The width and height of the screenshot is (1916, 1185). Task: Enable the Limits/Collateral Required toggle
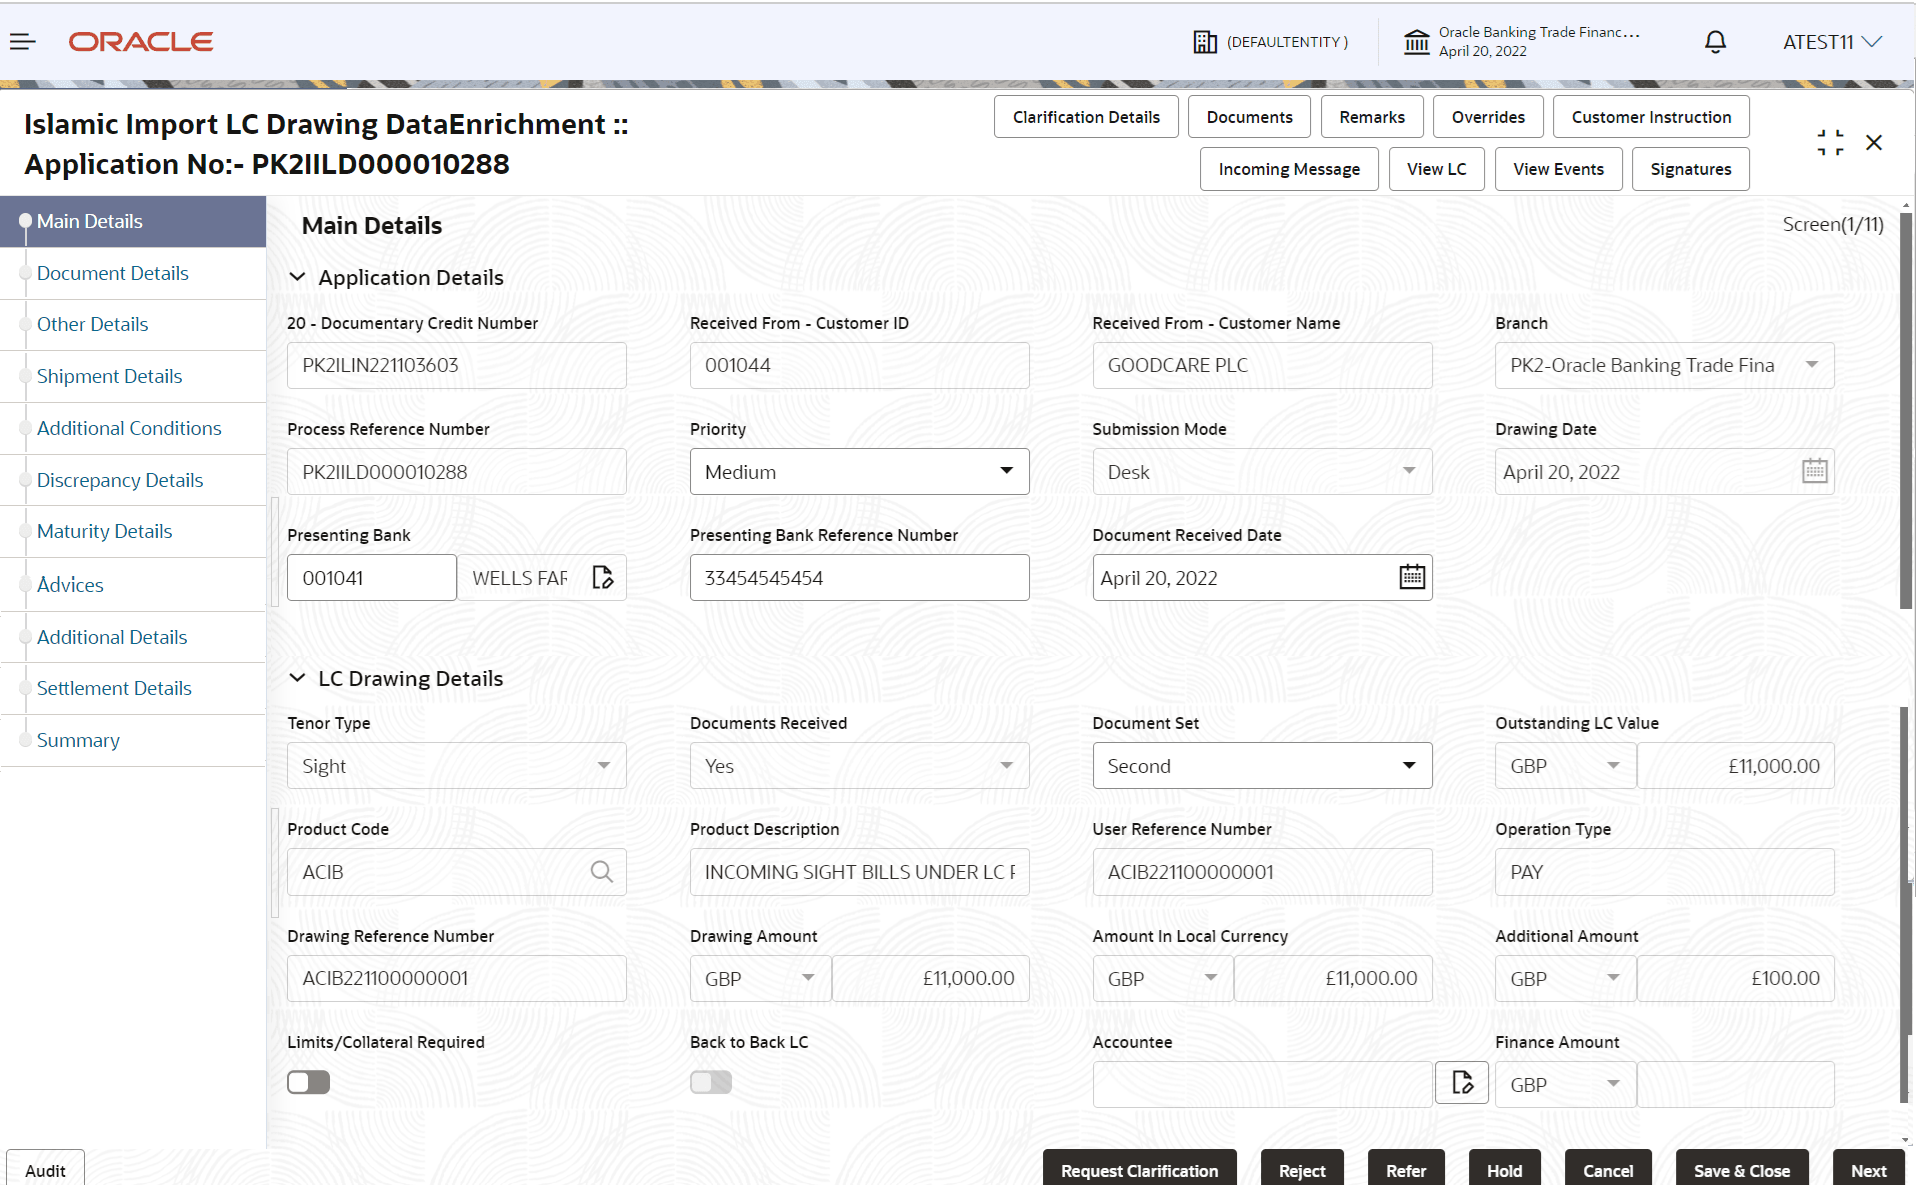tap(308, 1082)
